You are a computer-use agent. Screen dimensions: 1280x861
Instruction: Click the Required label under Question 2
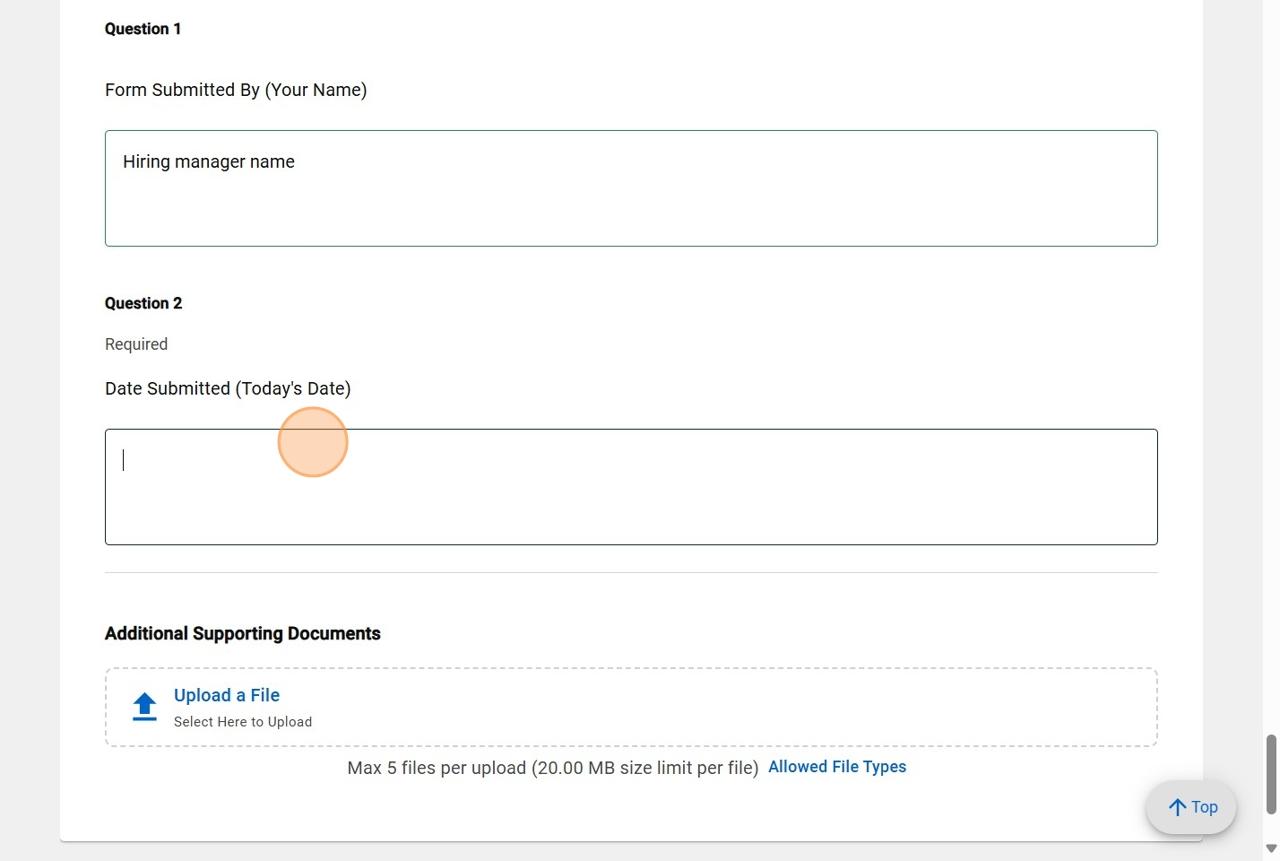click(136, 344)
